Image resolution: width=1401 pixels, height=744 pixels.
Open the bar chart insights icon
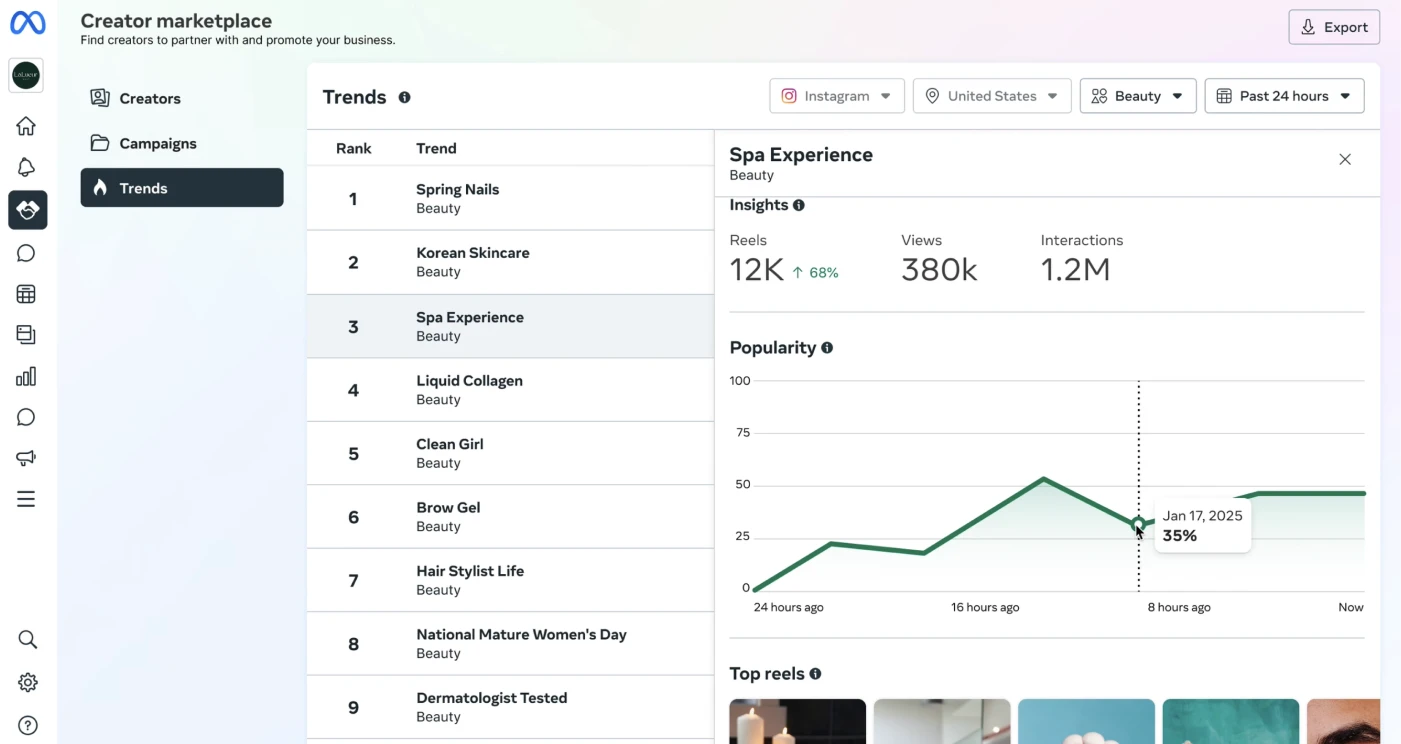26,376
